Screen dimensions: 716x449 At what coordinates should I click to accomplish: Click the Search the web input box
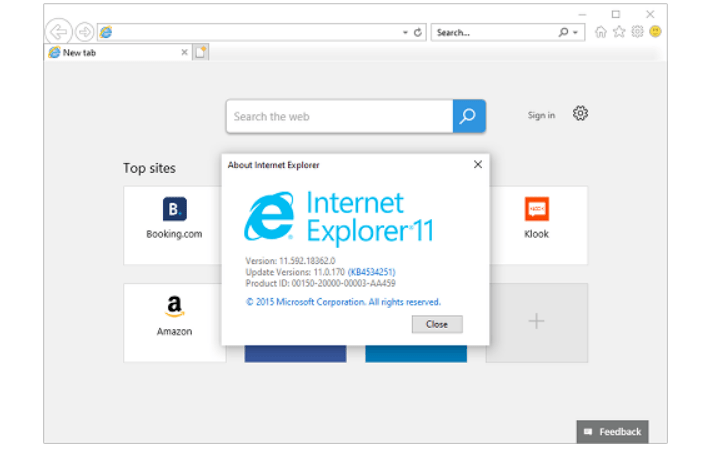pyautogui.click(x=339, y=116)
